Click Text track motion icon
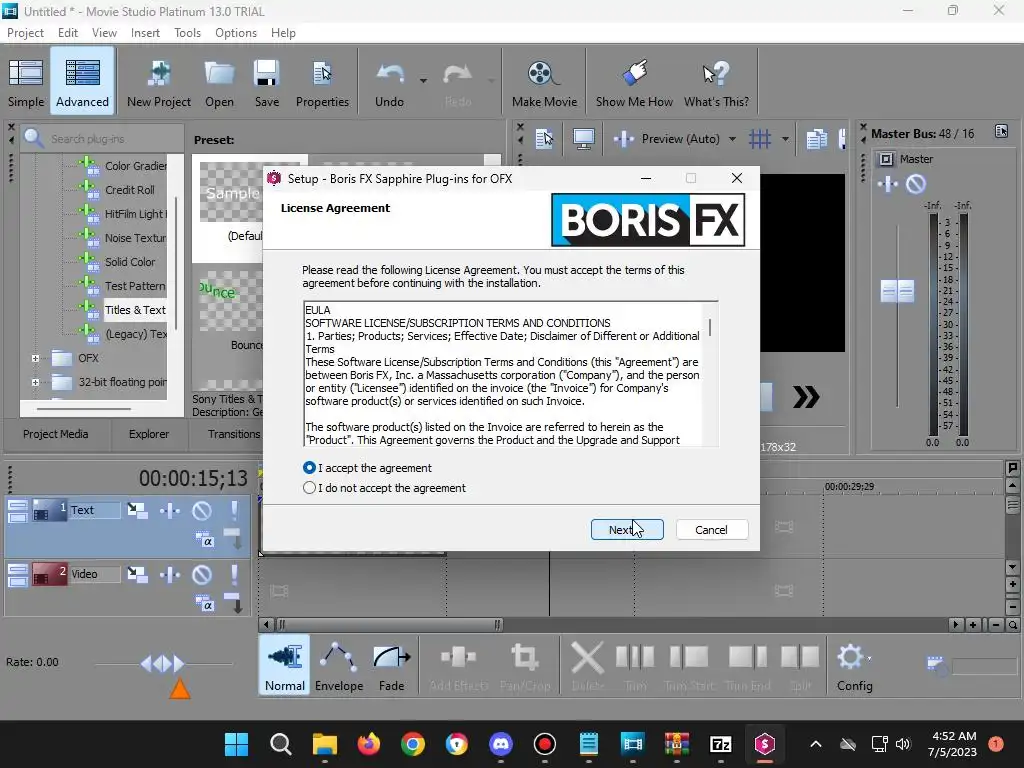This screenshot has width=1024, height=768. coord(137,510)
